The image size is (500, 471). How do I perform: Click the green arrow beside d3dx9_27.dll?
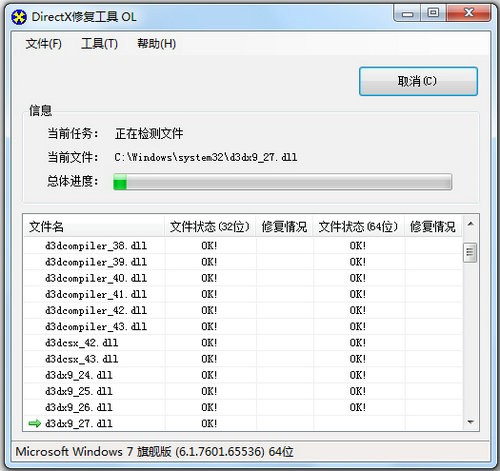[34, 423]
